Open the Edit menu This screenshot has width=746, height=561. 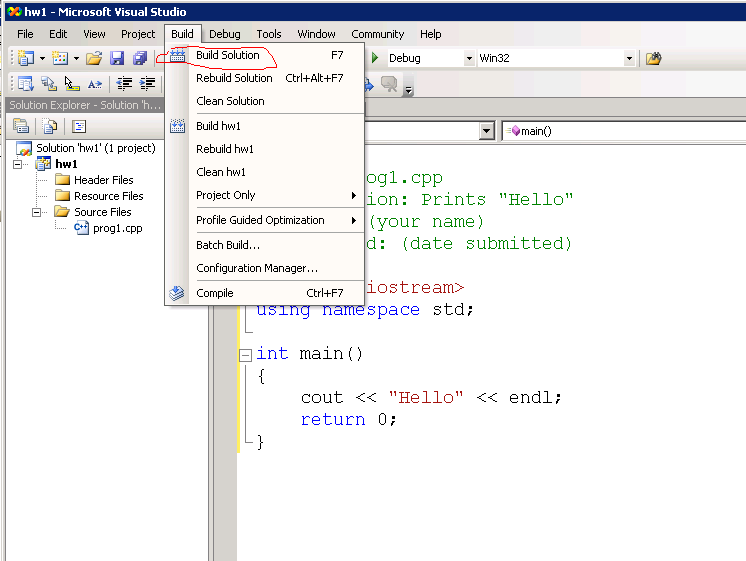pyautogui.click(x=58, y=34)
